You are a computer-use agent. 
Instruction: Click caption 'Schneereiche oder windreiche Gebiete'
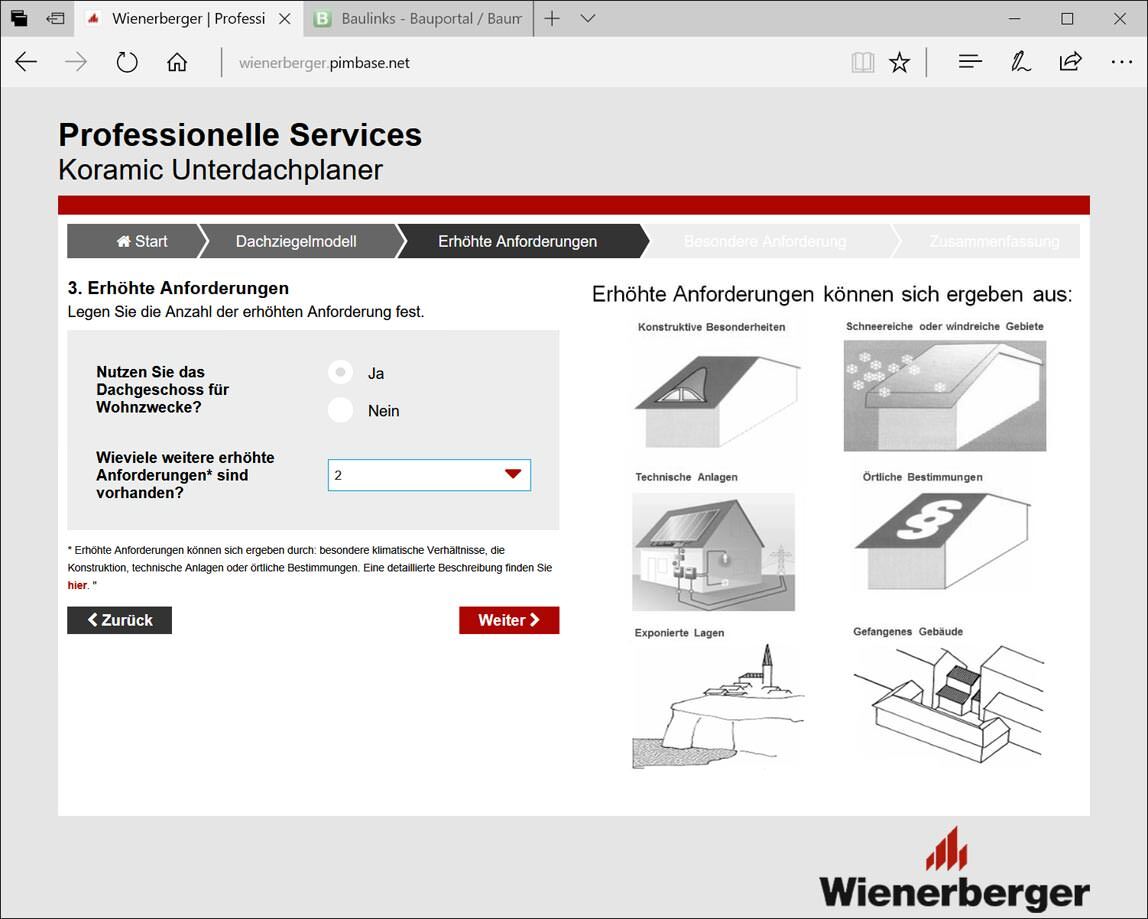(x=944, y=327)
